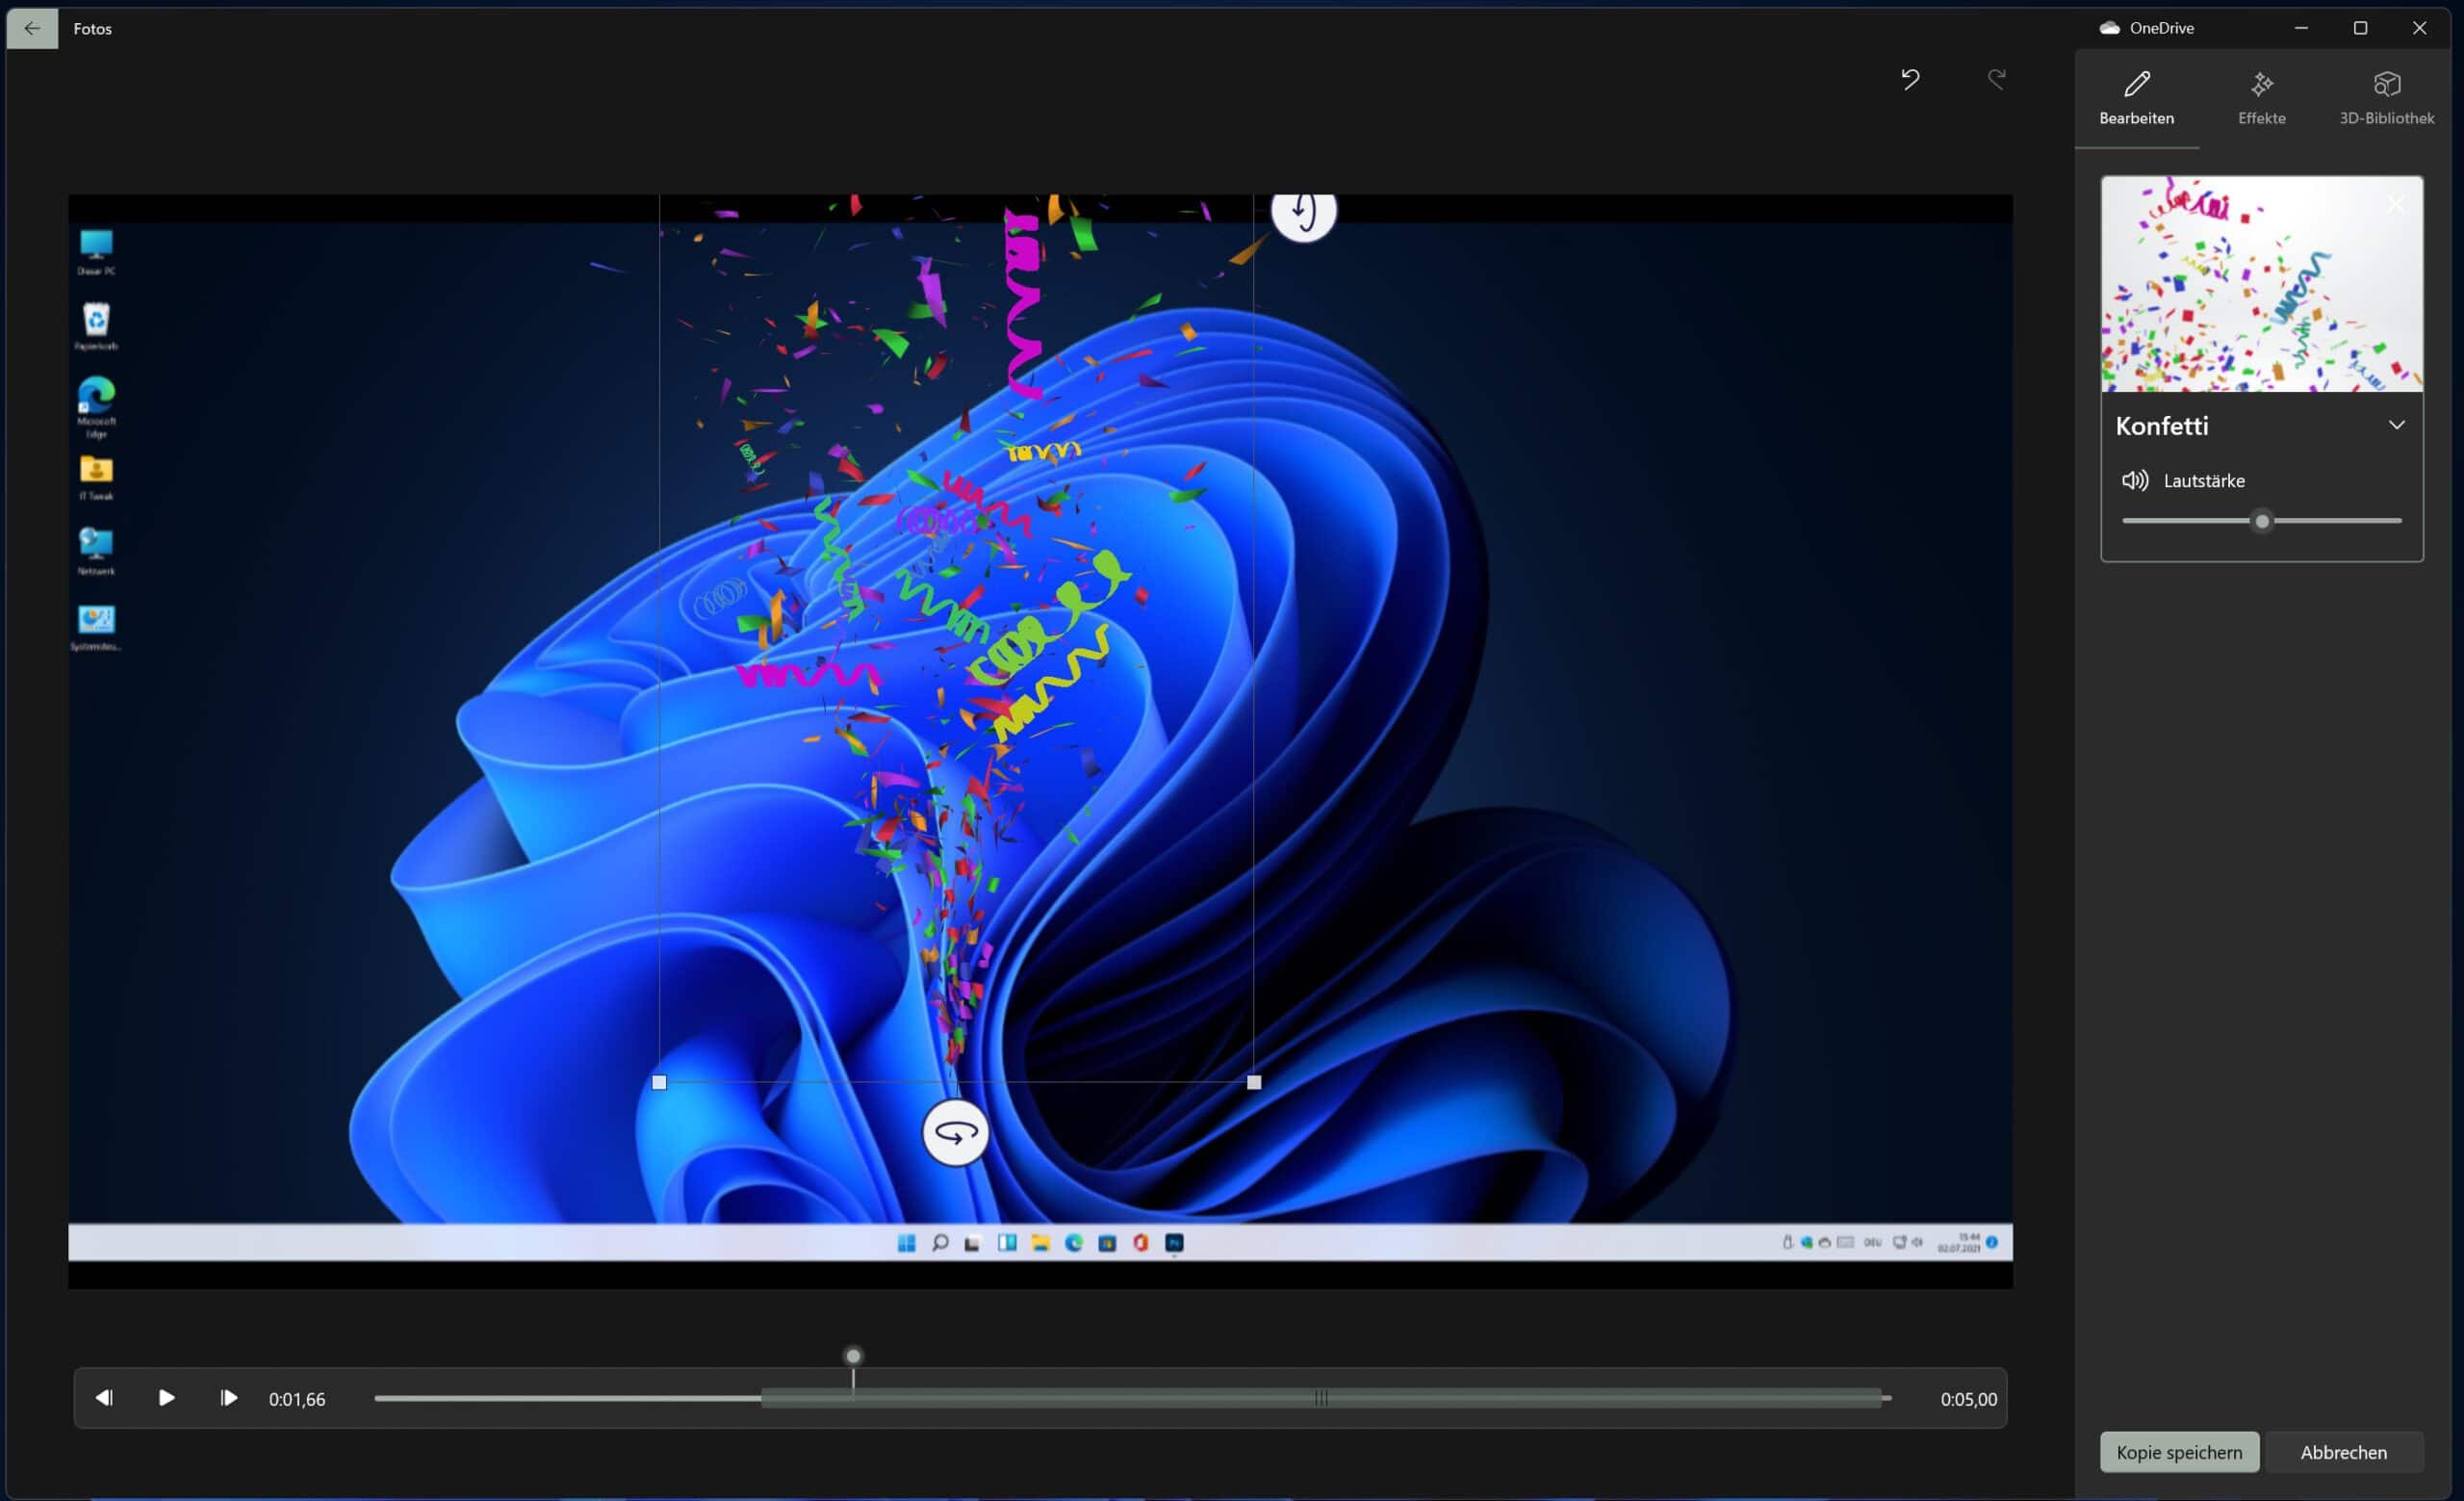This screenshot has width=2464, height=1501.
Task: Step back one frame
Action: (x=104, y=1397)
